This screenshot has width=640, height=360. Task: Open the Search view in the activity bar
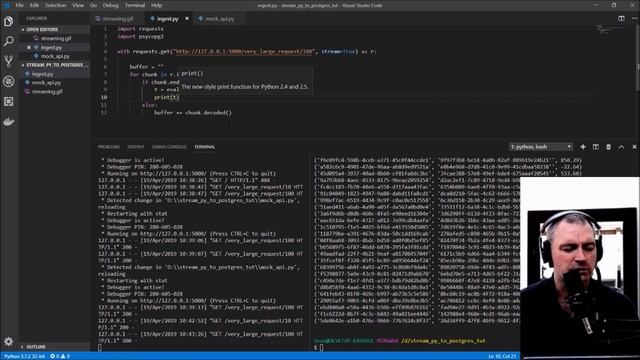pyautogui.click(x=9, y=41)
